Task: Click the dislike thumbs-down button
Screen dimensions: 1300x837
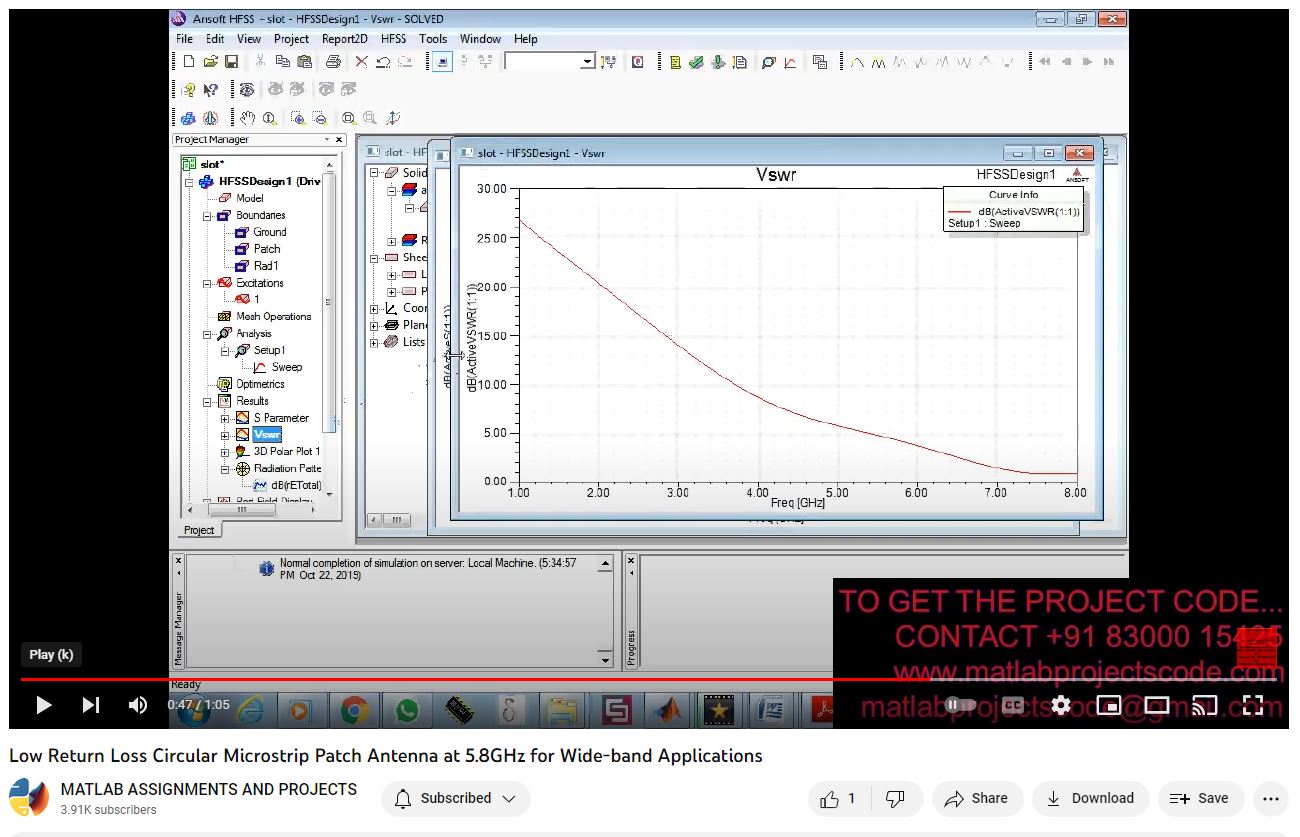Action: point(896,799)
